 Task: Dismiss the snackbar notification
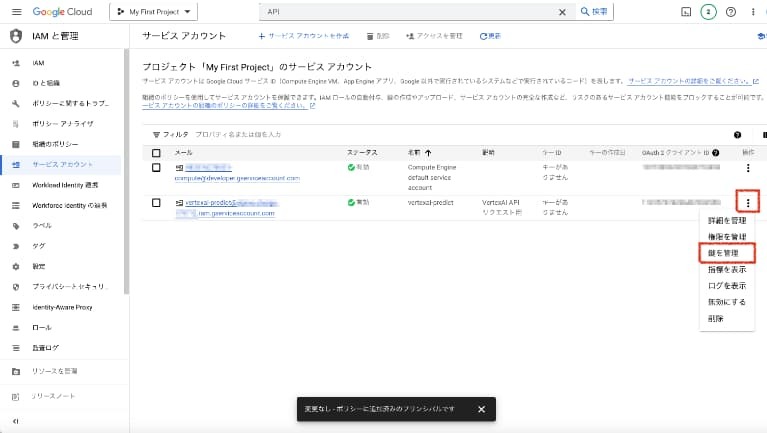click(x=481, y=409)
